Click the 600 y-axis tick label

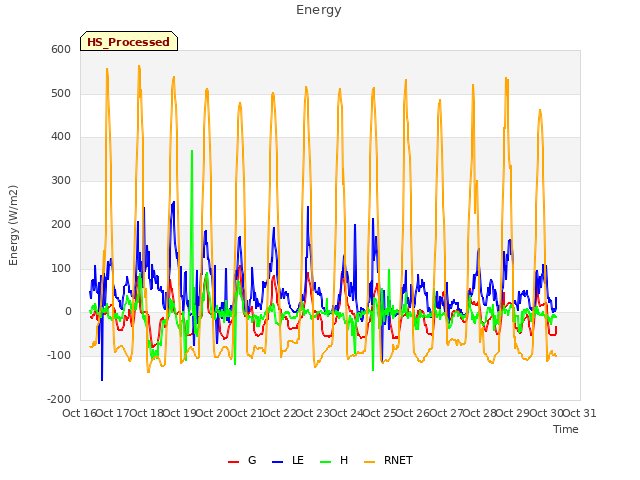[61, 49]
